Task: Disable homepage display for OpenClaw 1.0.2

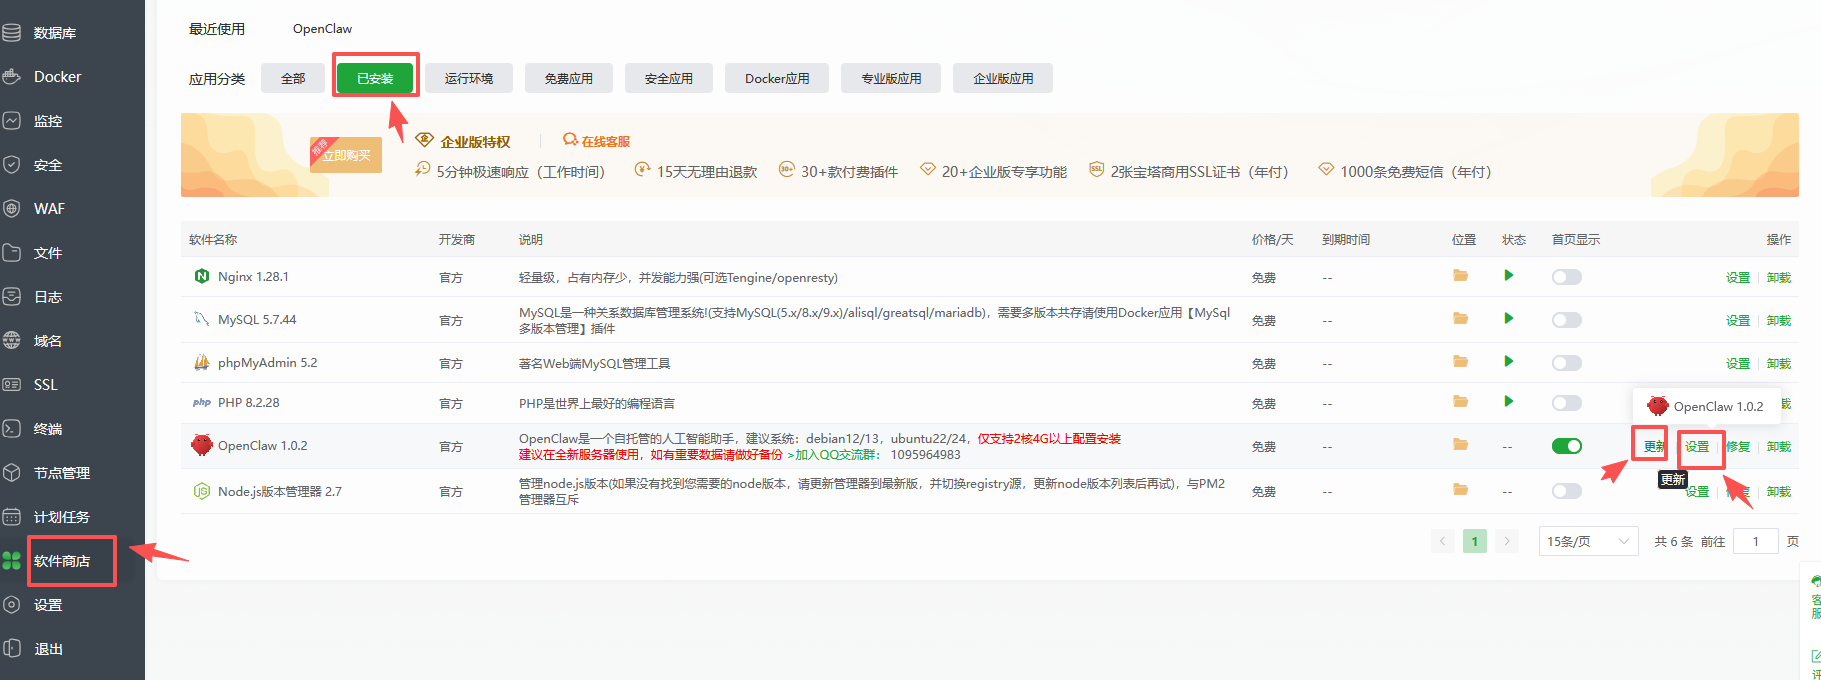Action: click(1566, 446)
